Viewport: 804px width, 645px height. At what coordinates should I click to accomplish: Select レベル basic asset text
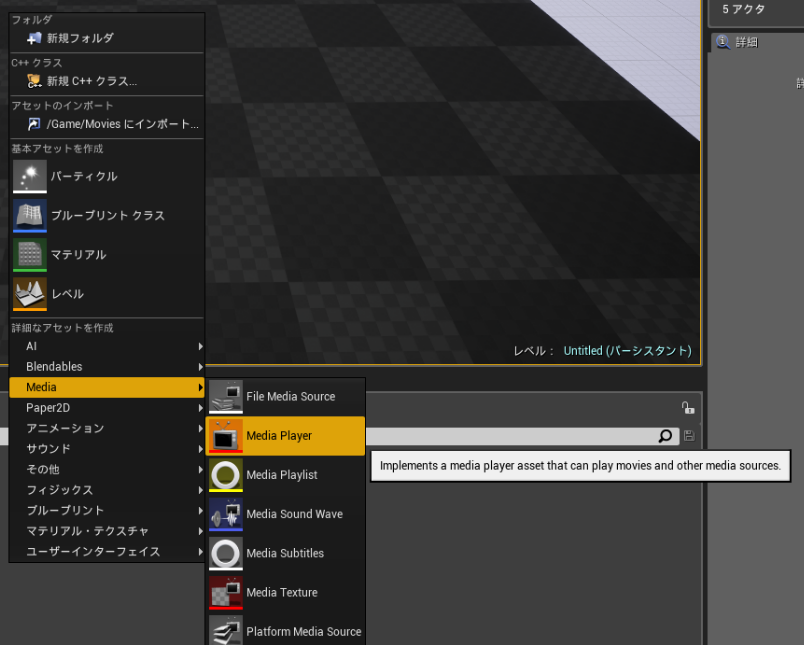point(68,294)
